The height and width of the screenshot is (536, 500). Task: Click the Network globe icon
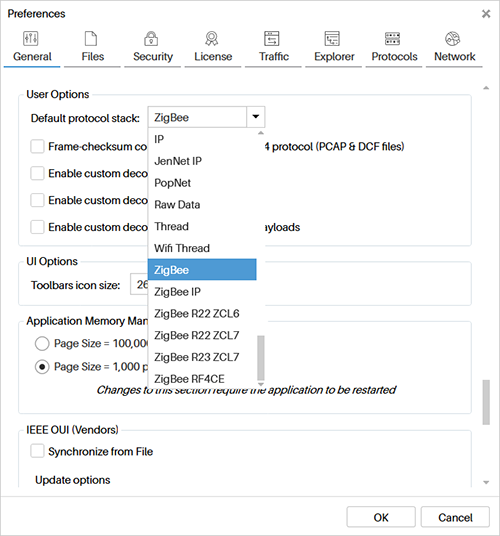452,39
